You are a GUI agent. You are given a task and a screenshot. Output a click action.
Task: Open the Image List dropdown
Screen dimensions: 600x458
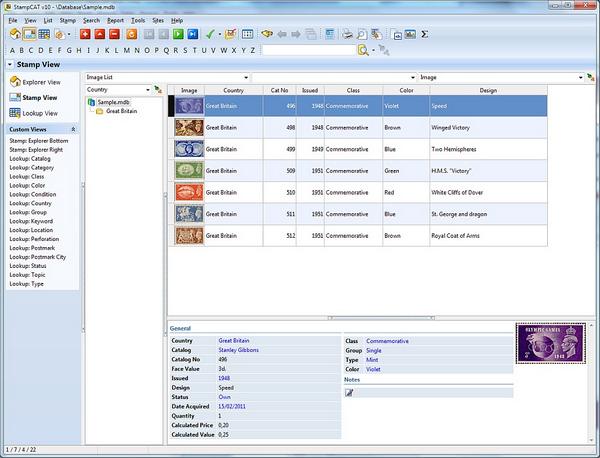167,77
